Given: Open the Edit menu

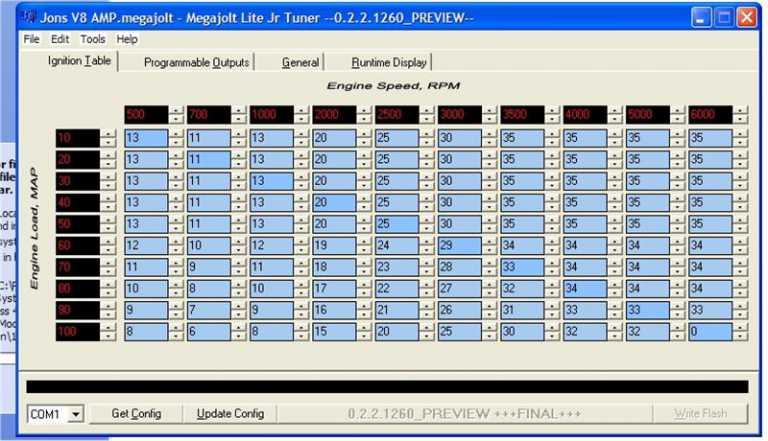Looking at the screenshot, I should coord(60,39).
